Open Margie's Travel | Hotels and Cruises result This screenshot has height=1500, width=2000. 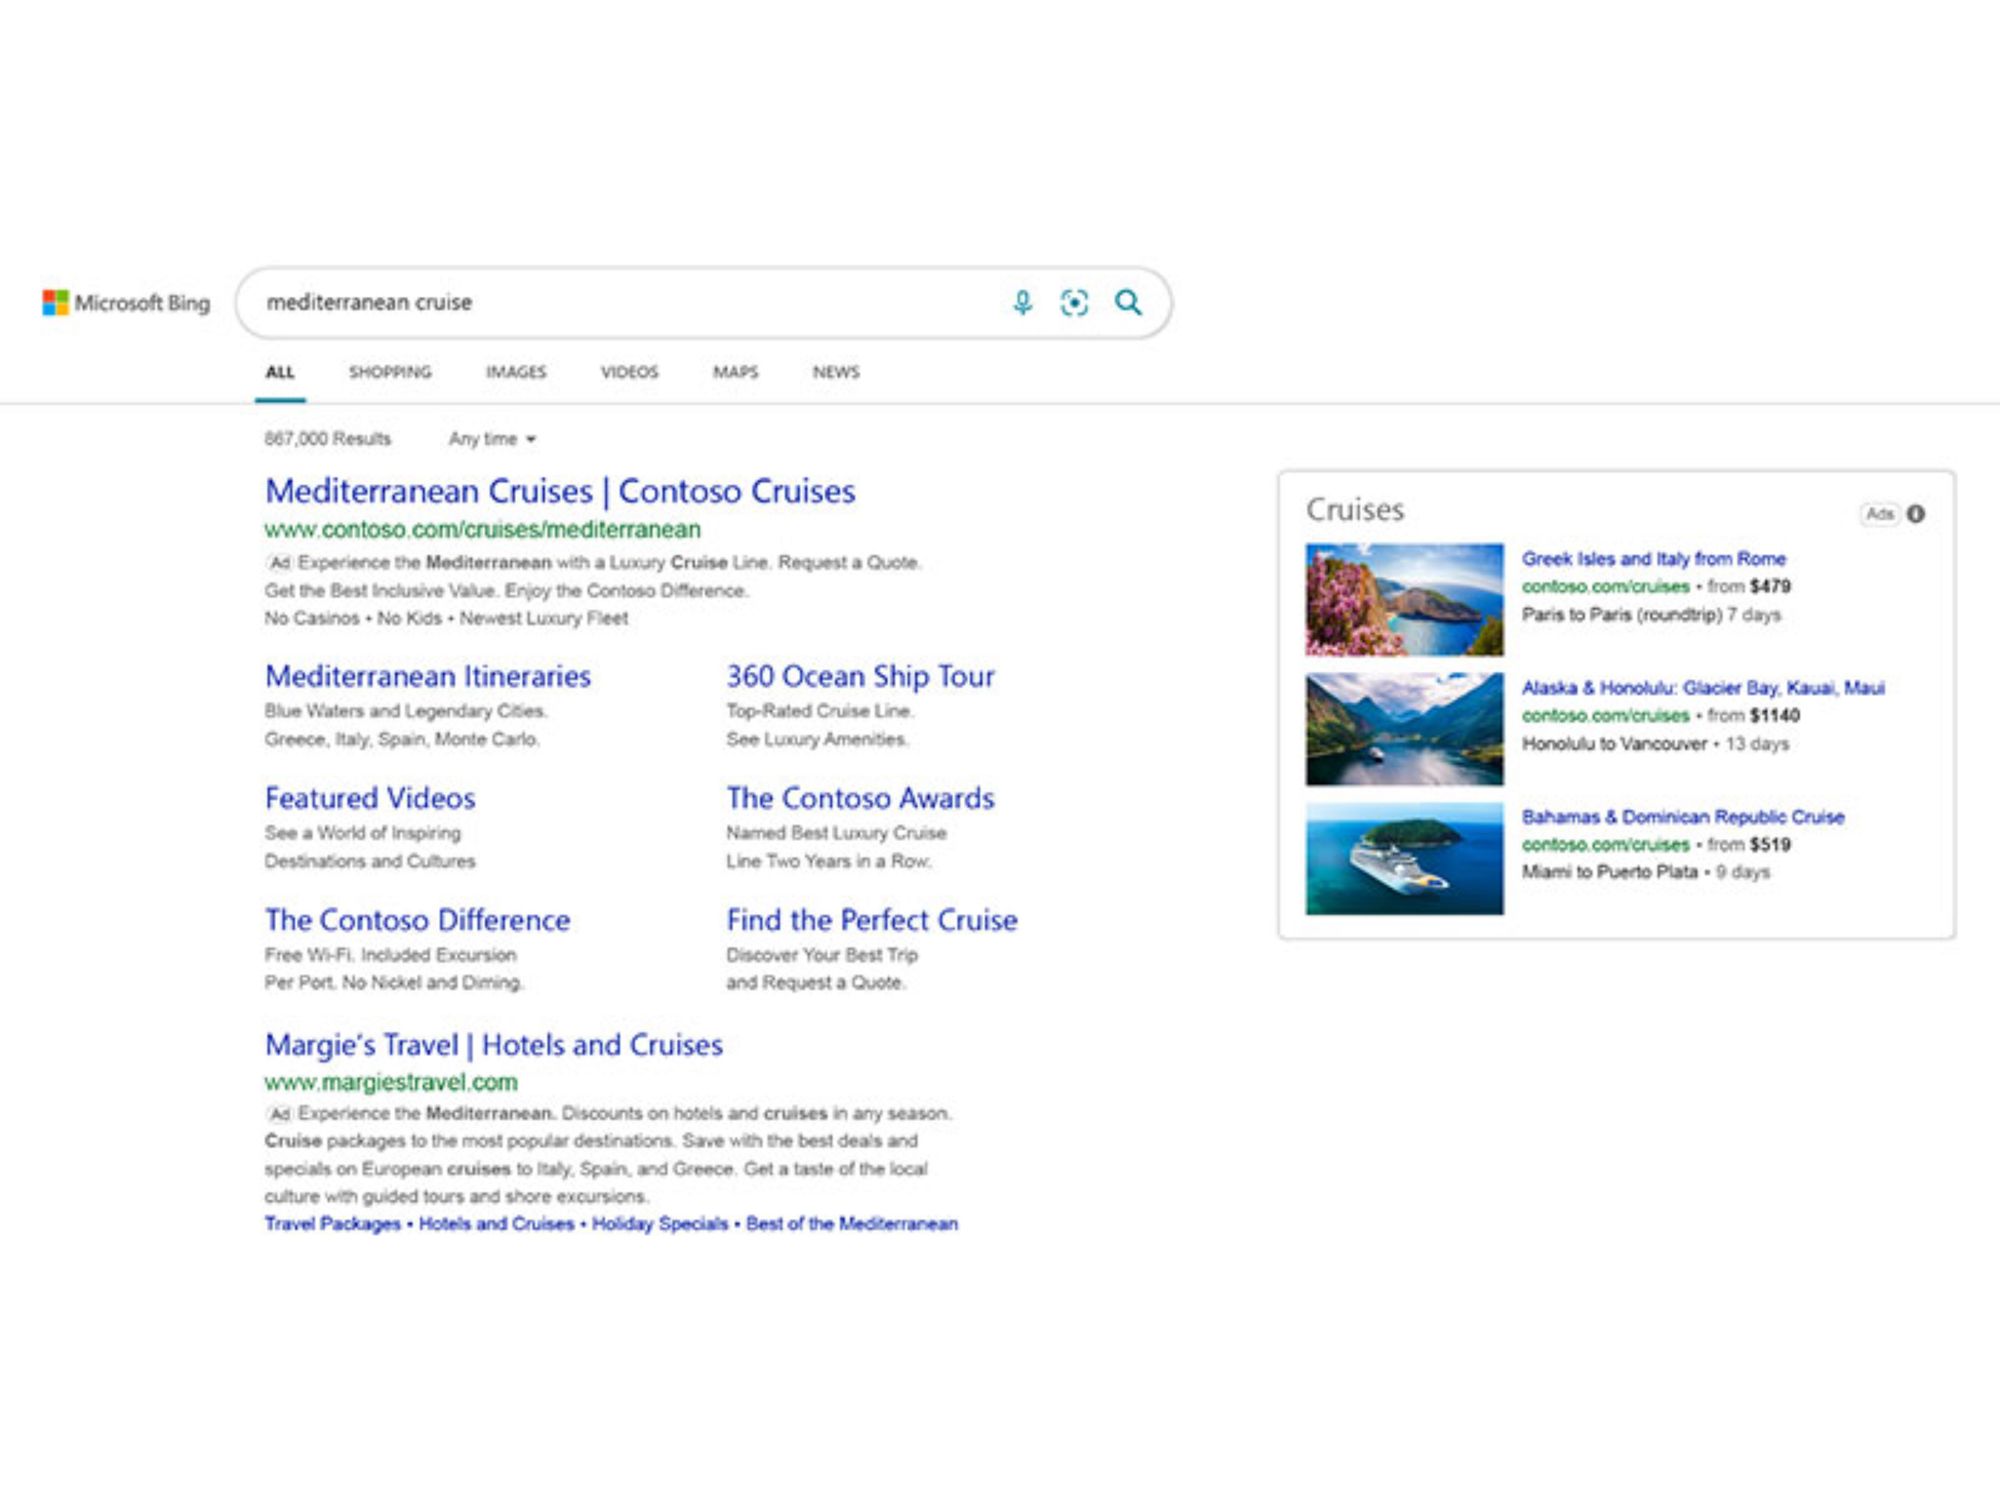494,1045
